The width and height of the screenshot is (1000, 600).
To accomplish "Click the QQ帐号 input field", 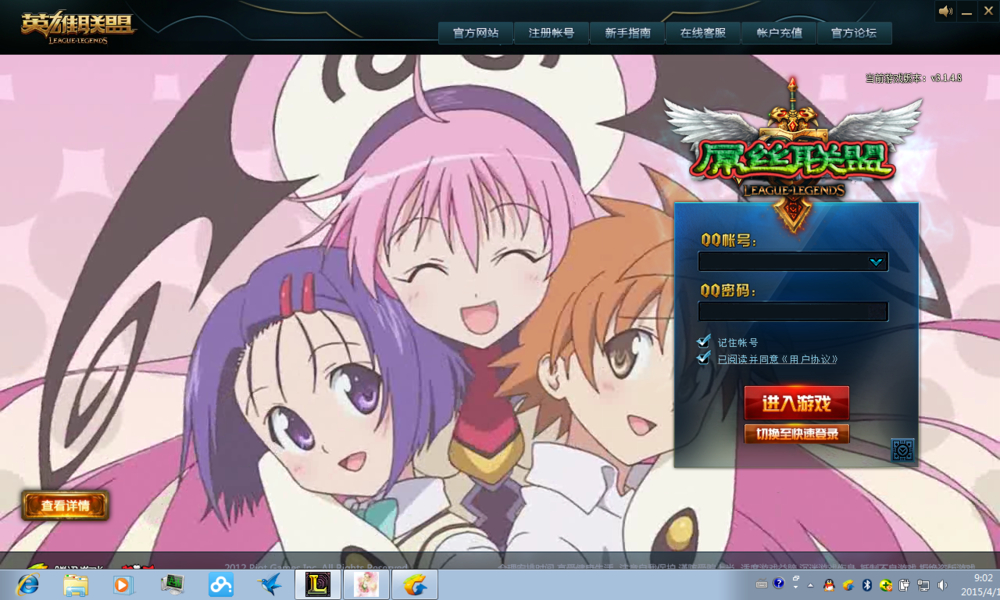I will (x=793, y=261).
